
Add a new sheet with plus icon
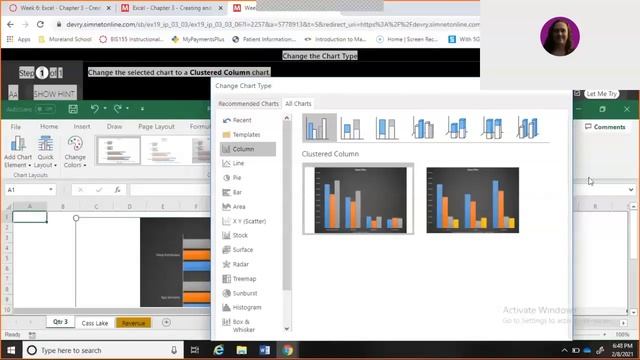click(x=166, y=322)
